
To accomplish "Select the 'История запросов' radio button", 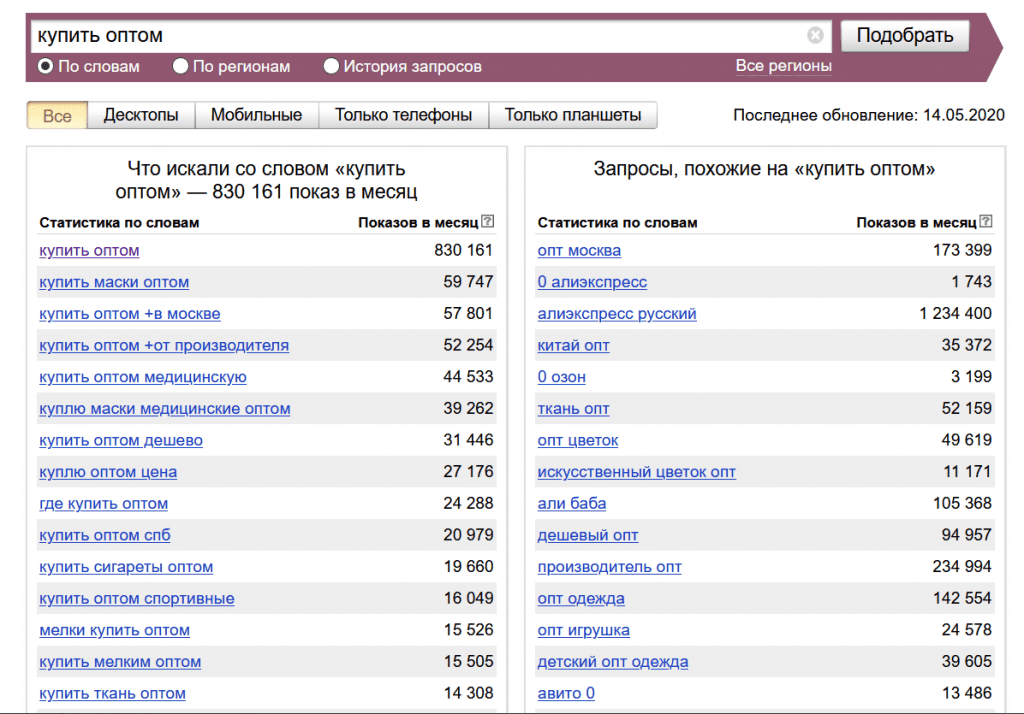I will [331, 67].
